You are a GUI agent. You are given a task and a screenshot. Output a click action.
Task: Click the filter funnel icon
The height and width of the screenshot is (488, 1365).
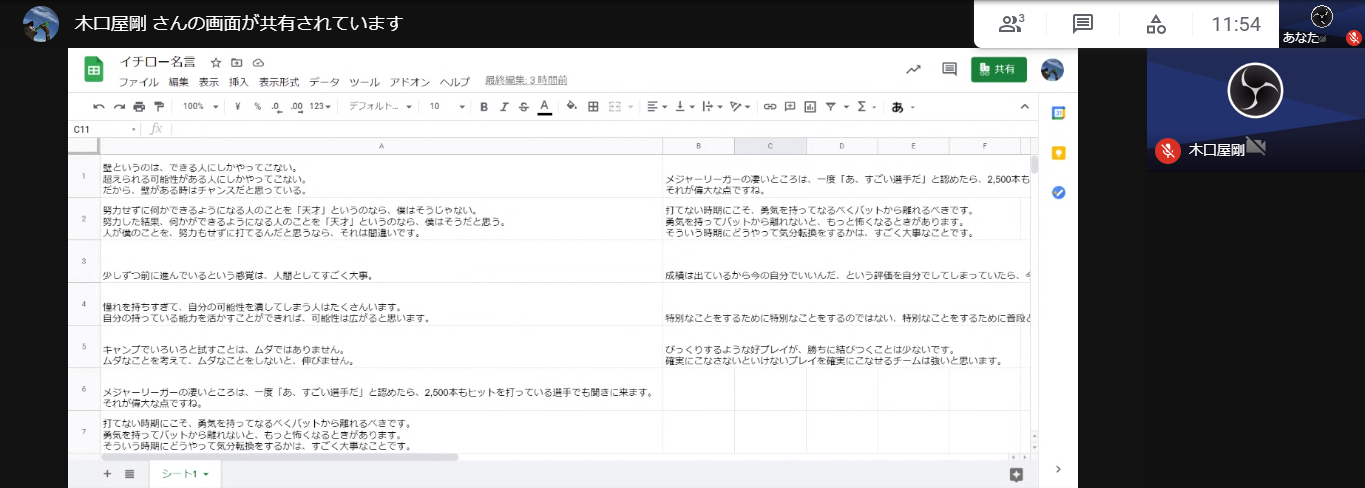[x=830, y=106]
